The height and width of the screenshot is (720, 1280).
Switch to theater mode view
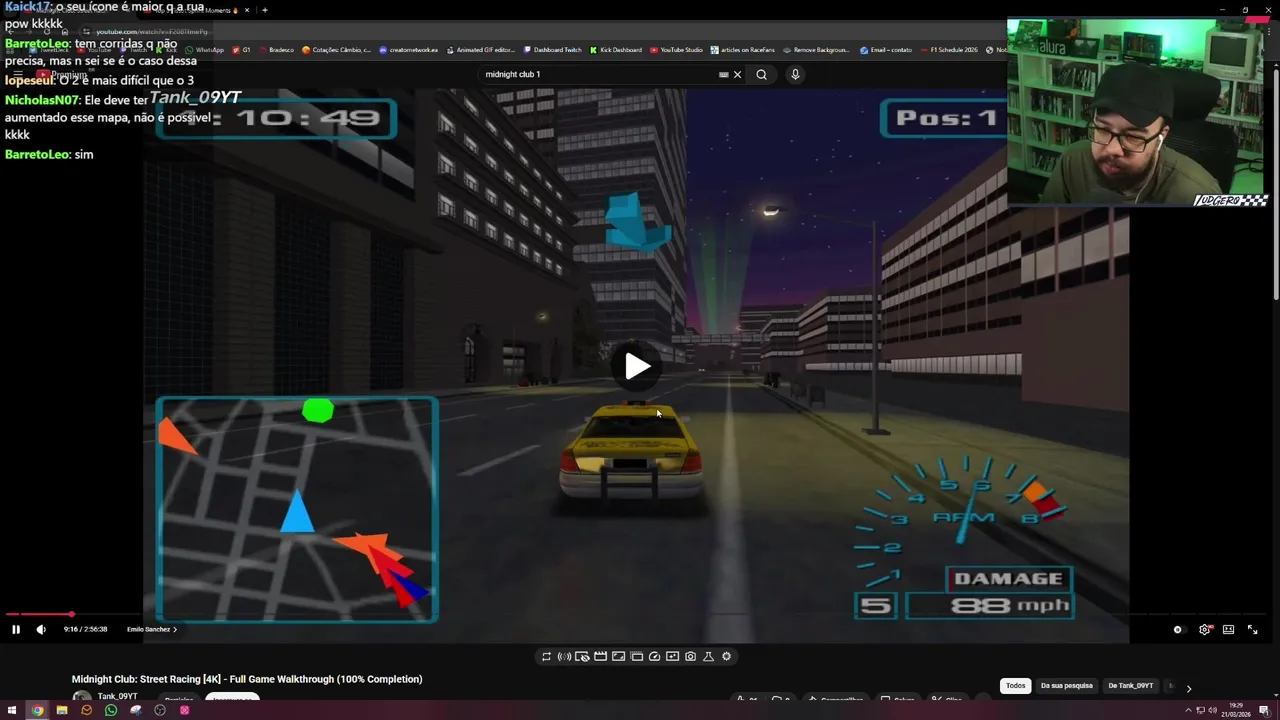click(x=1228, y=629)
